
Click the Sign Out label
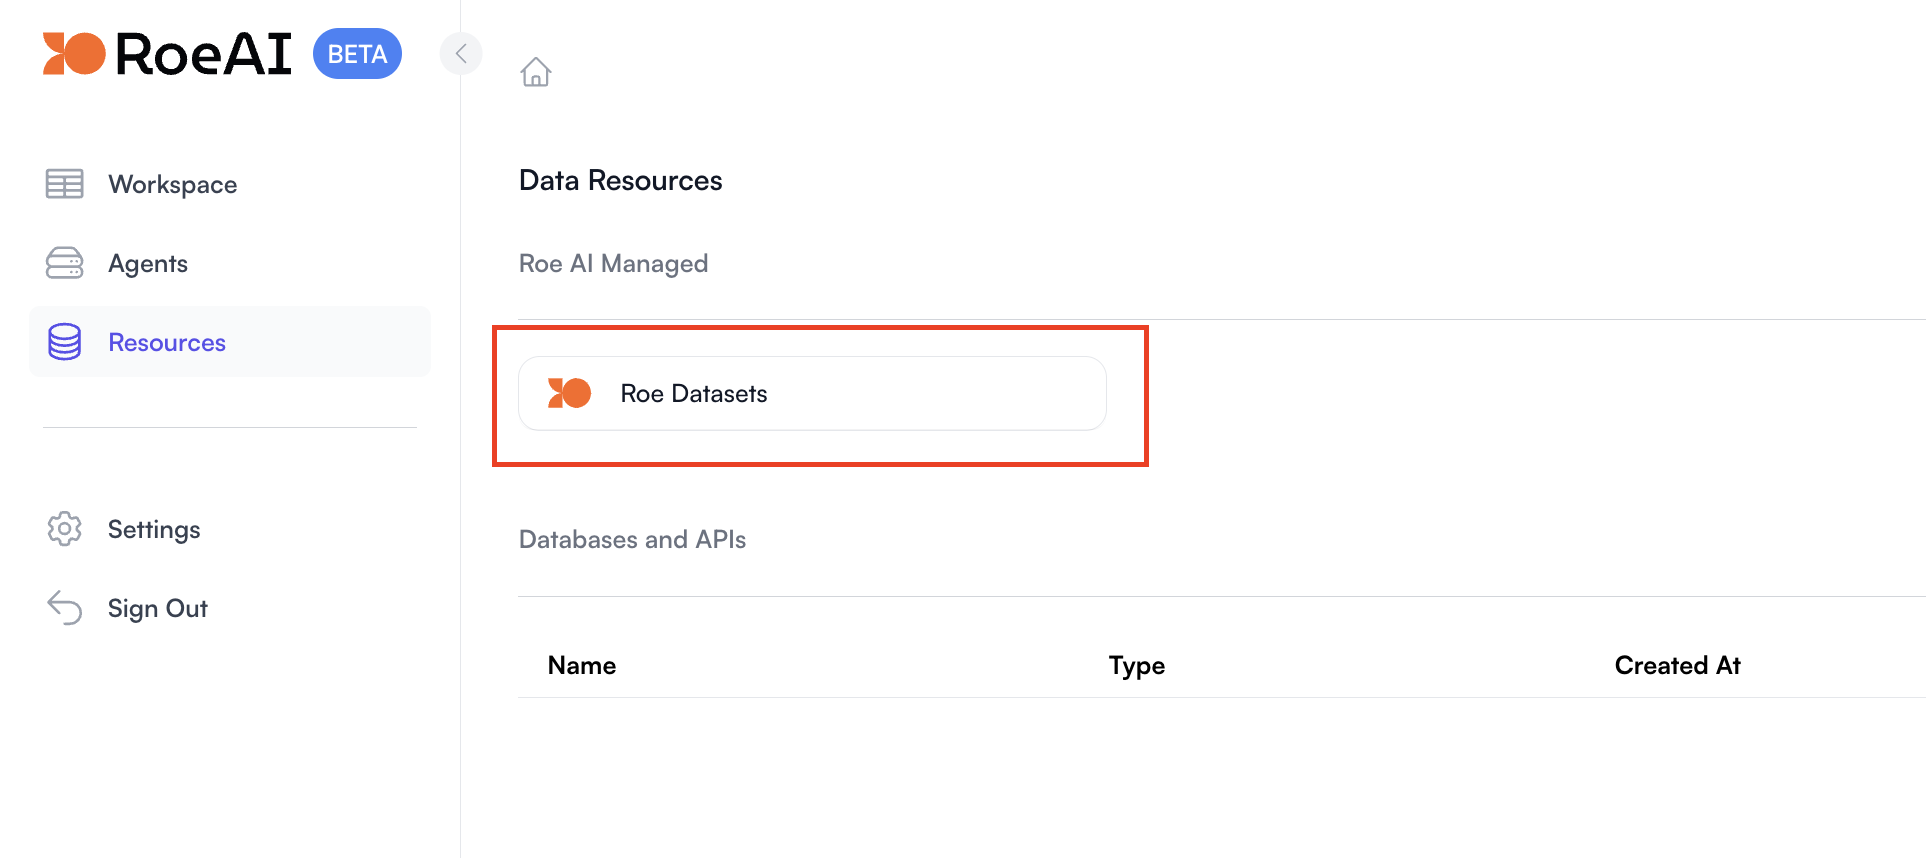pos(158,608)
